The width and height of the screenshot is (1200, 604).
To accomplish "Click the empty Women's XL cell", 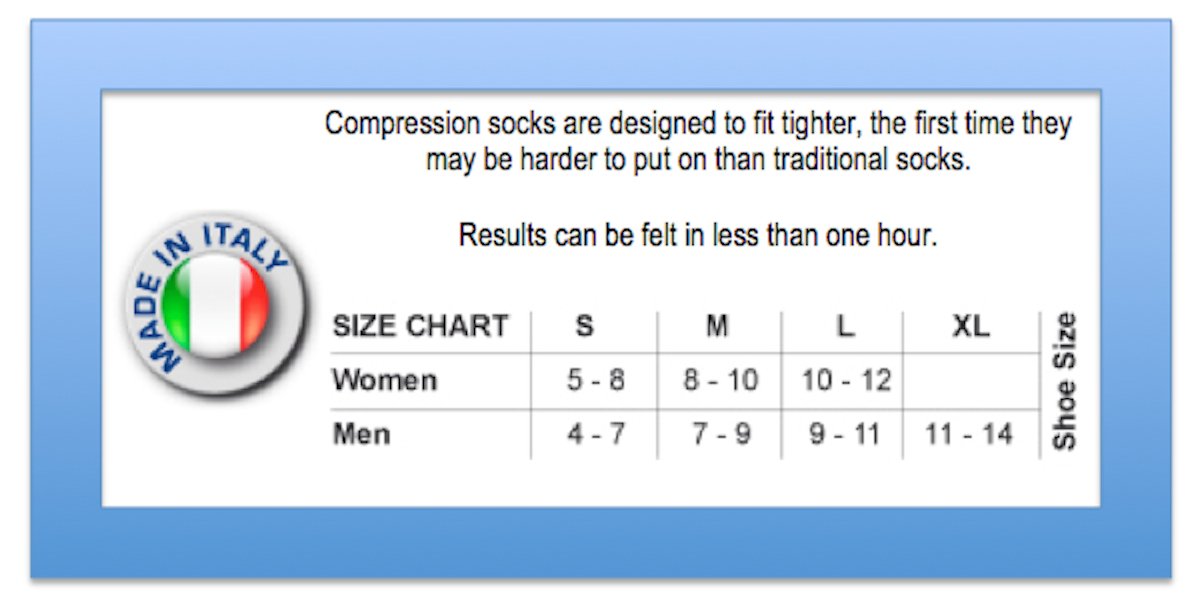I will click(x=971, y=381).
